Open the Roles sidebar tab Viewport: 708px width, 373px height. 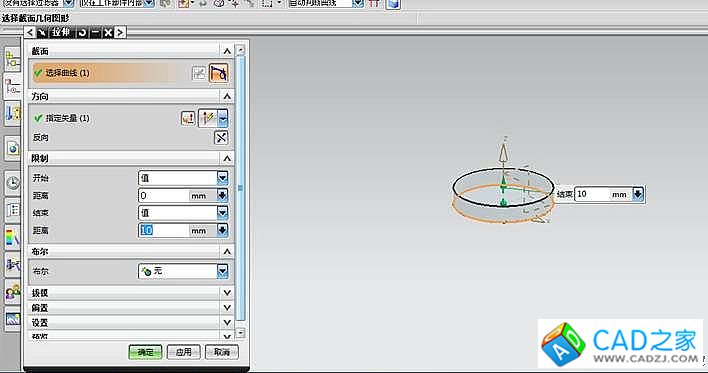click(12, 293)
